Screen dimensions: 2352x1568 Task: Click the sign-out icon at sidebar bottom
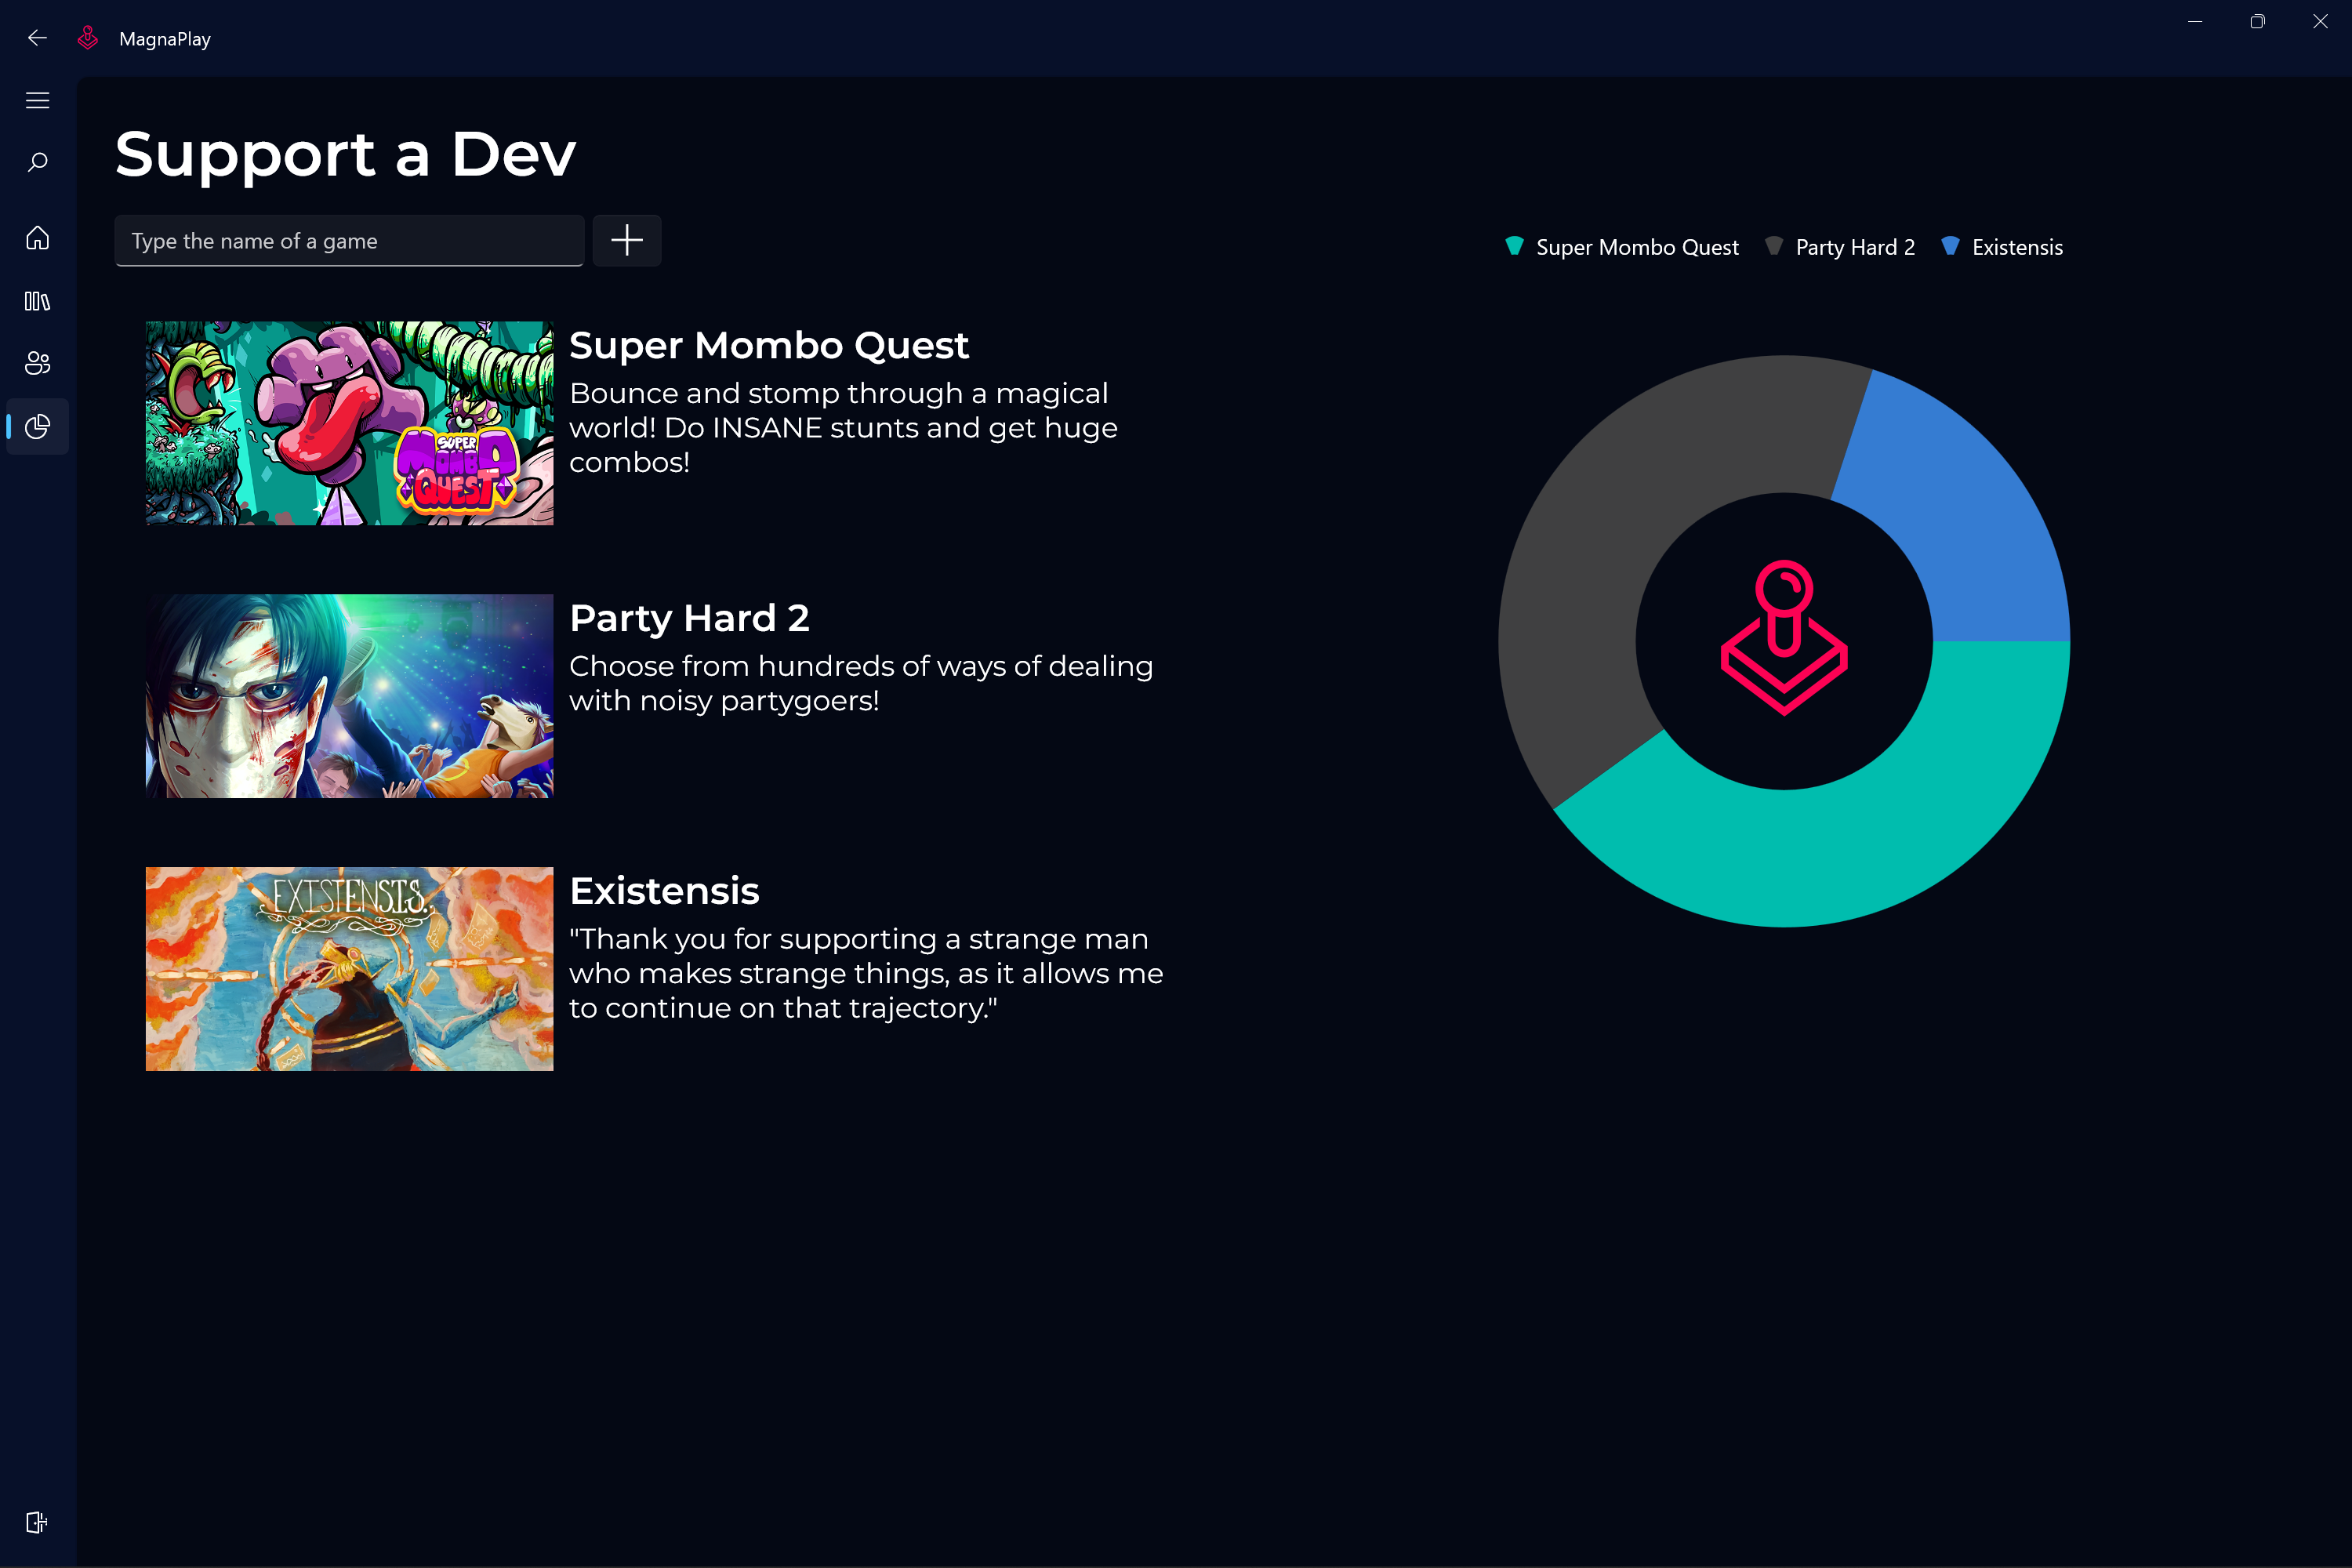tap(37, 1522)
